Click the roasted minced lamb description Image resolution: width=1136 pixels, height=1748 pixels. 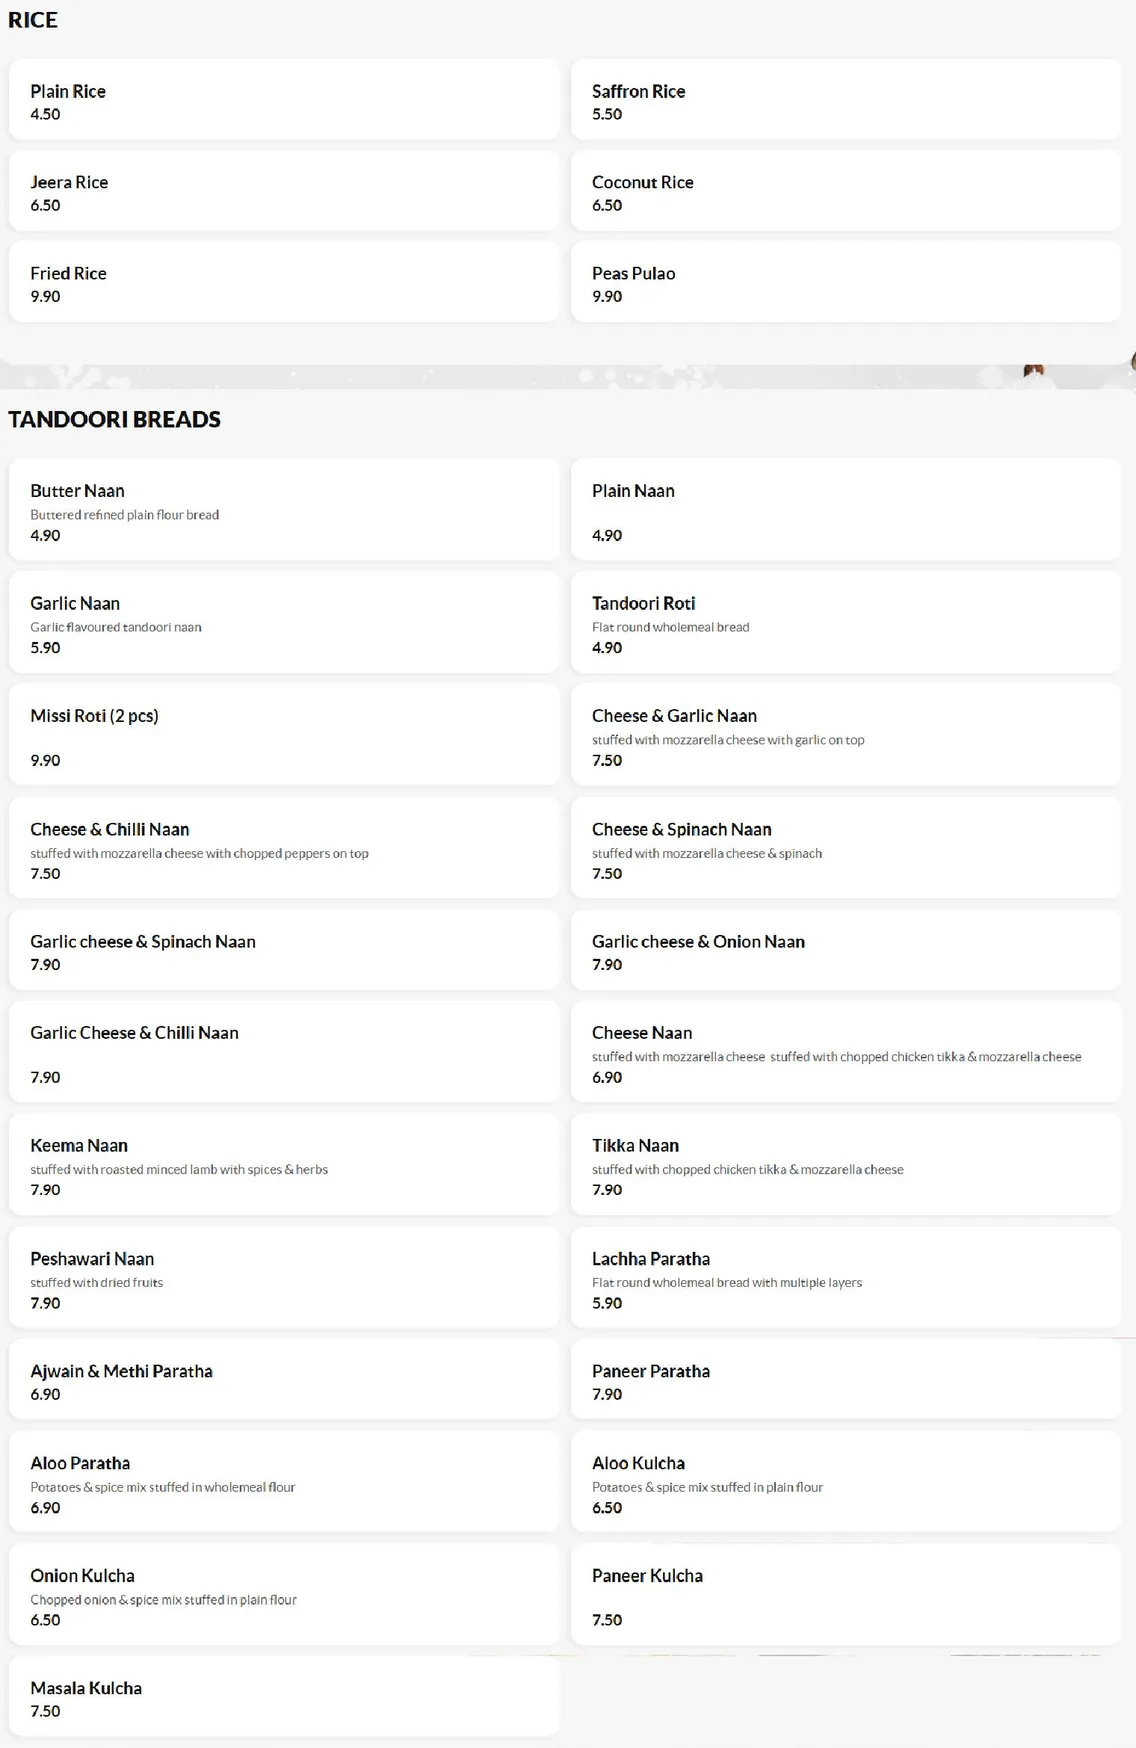click(179, 1170)
